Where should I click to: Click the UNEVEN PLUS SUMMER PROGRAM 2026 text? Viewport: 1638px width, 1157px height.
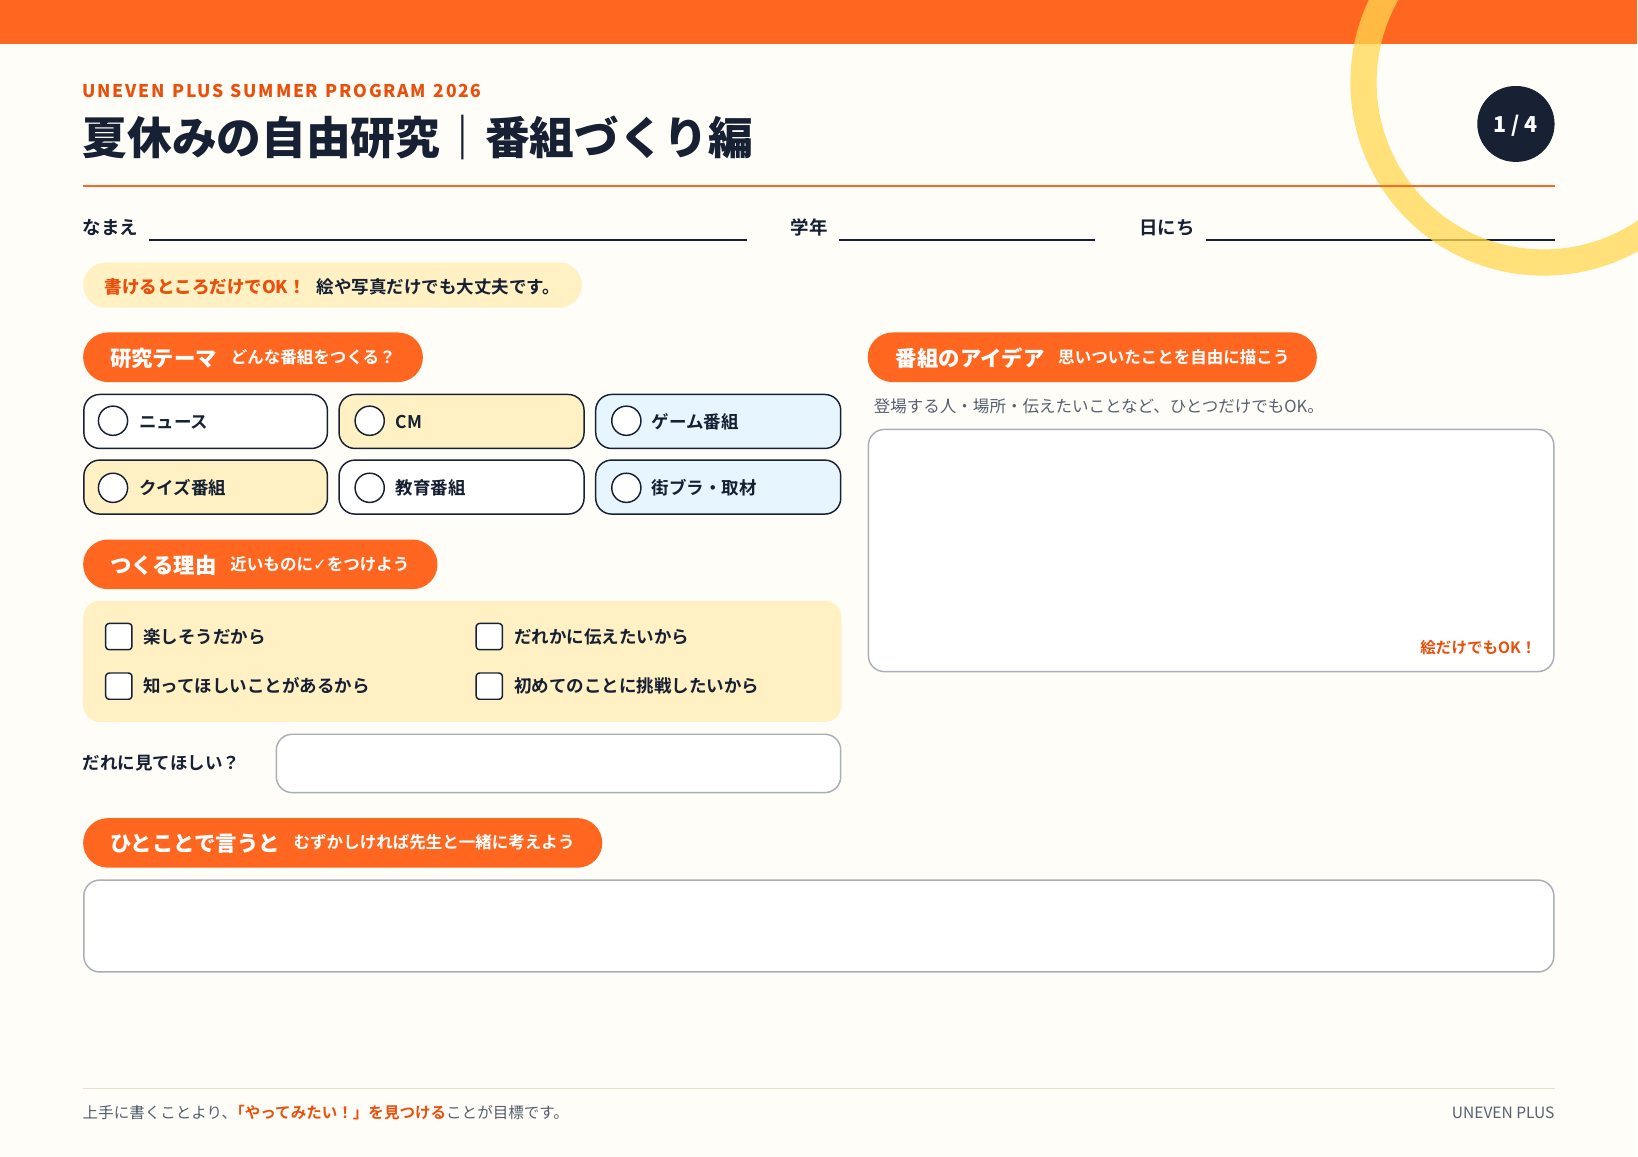pos(282,91)
